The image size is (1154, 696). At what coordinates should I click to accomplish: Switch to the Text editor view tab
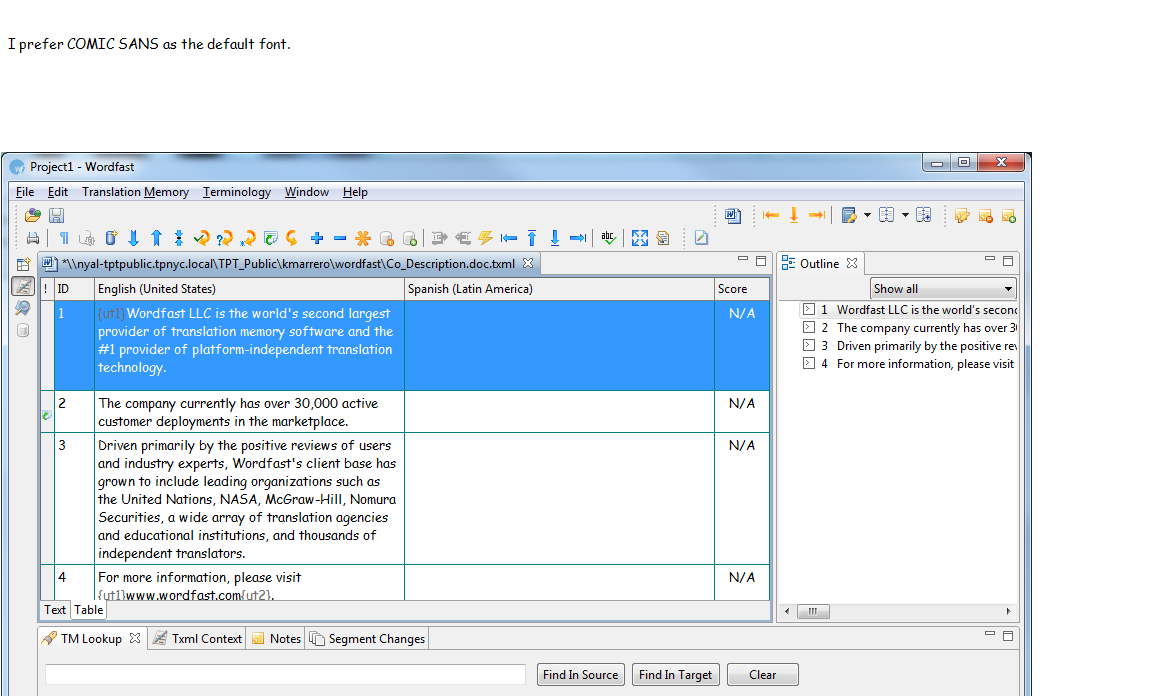click(x=55, y=610)
